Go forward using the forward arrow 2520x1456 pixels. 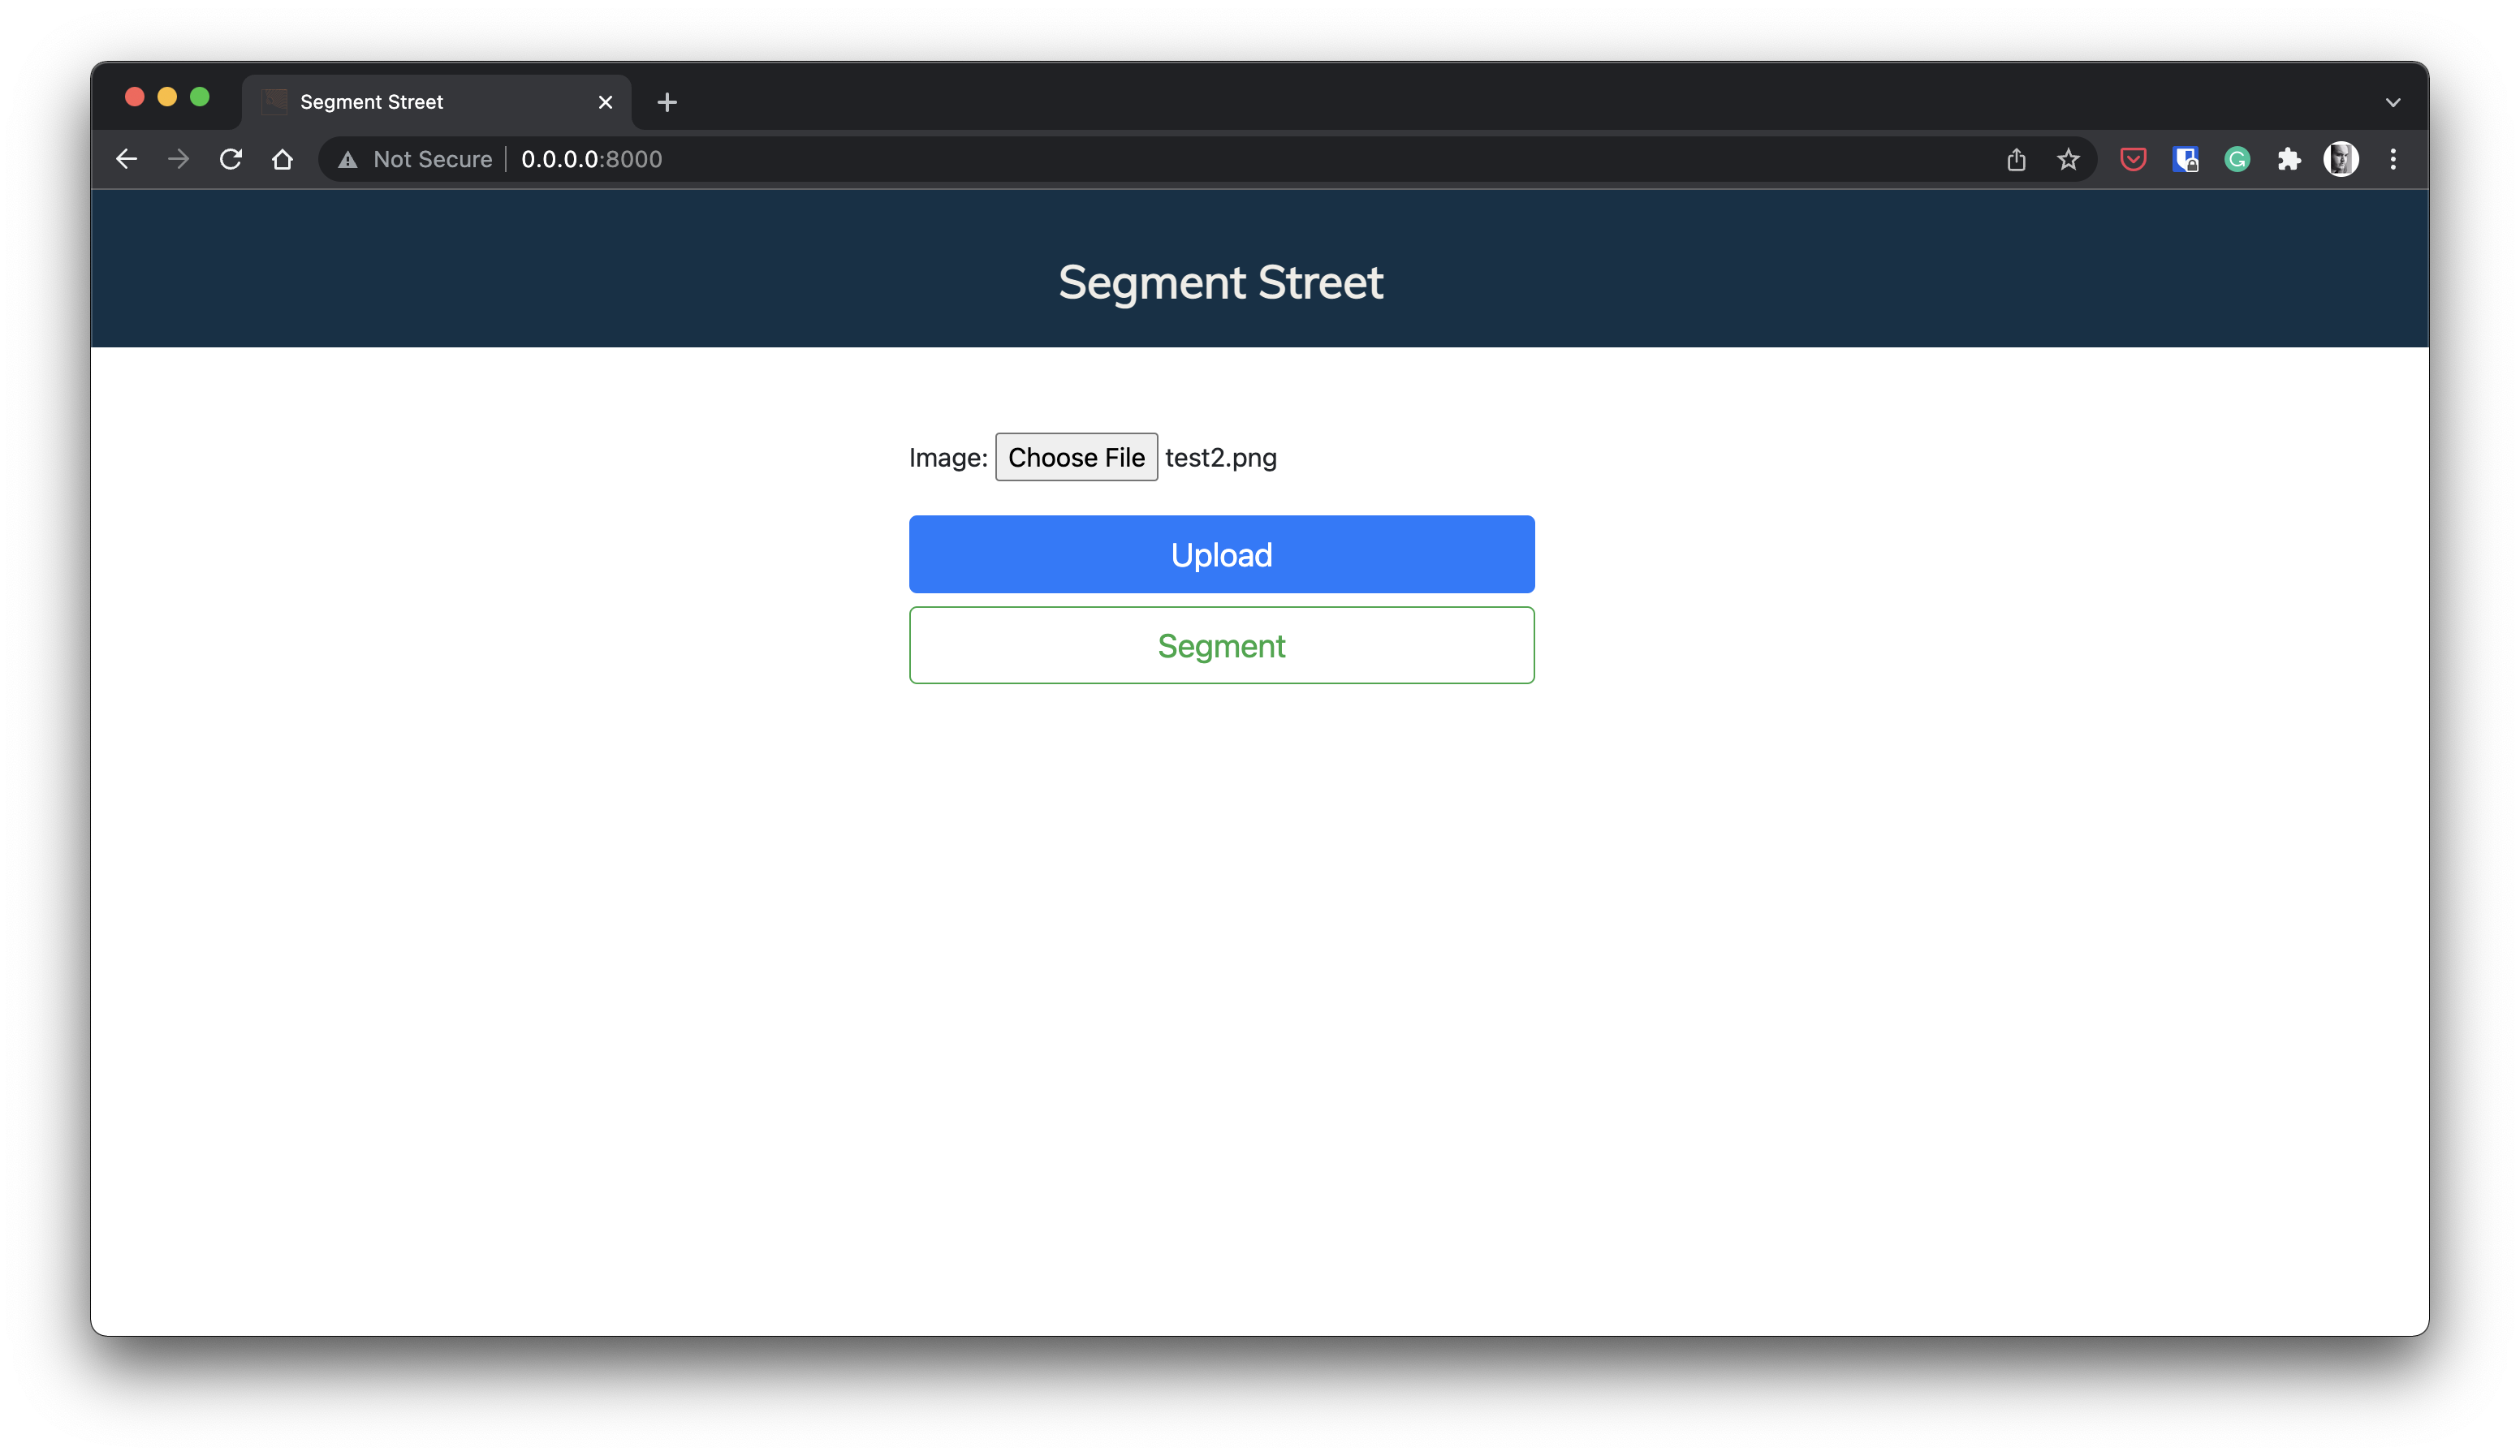[178, 159]
